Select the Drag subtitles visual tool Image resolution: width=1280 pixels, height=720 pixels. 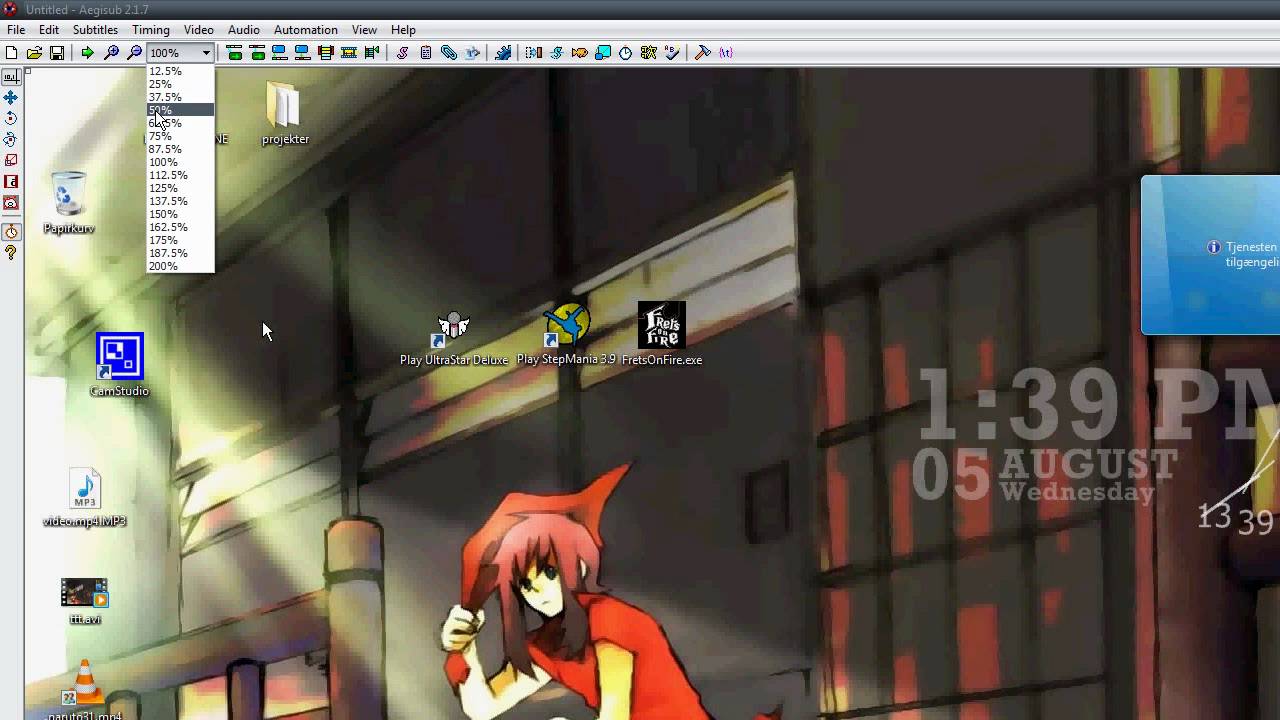coord(11,97)
